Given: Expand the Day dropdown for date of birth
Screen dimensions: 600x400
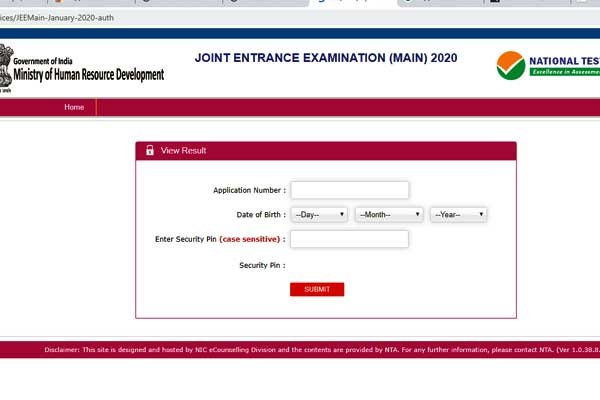Looking at the screenshot, I should [319, 214].
